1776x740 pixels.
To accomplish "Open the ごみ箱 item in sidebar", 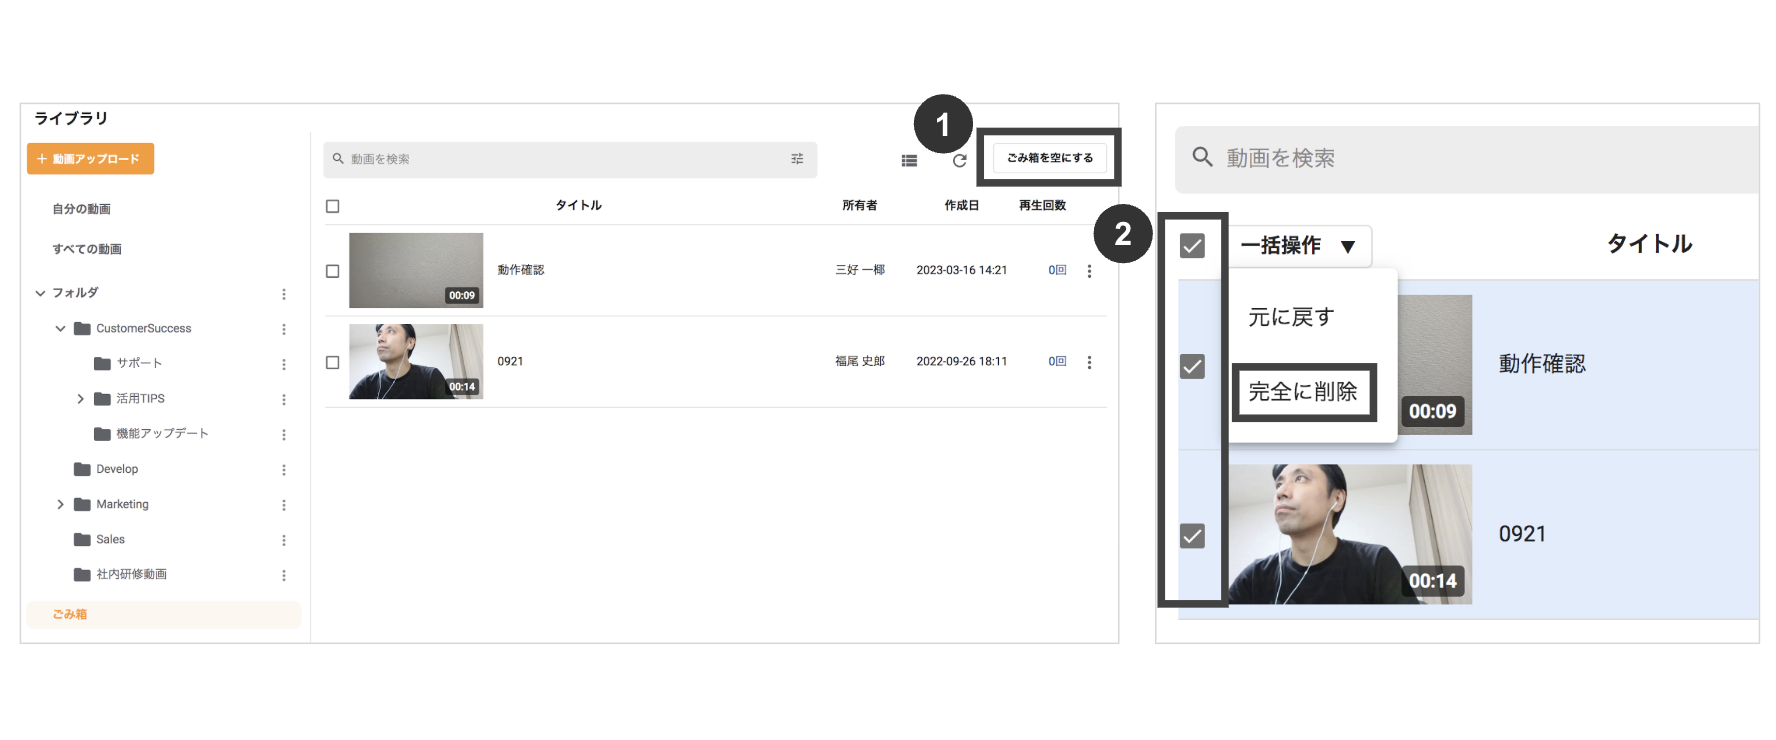I will coord(70,614).
